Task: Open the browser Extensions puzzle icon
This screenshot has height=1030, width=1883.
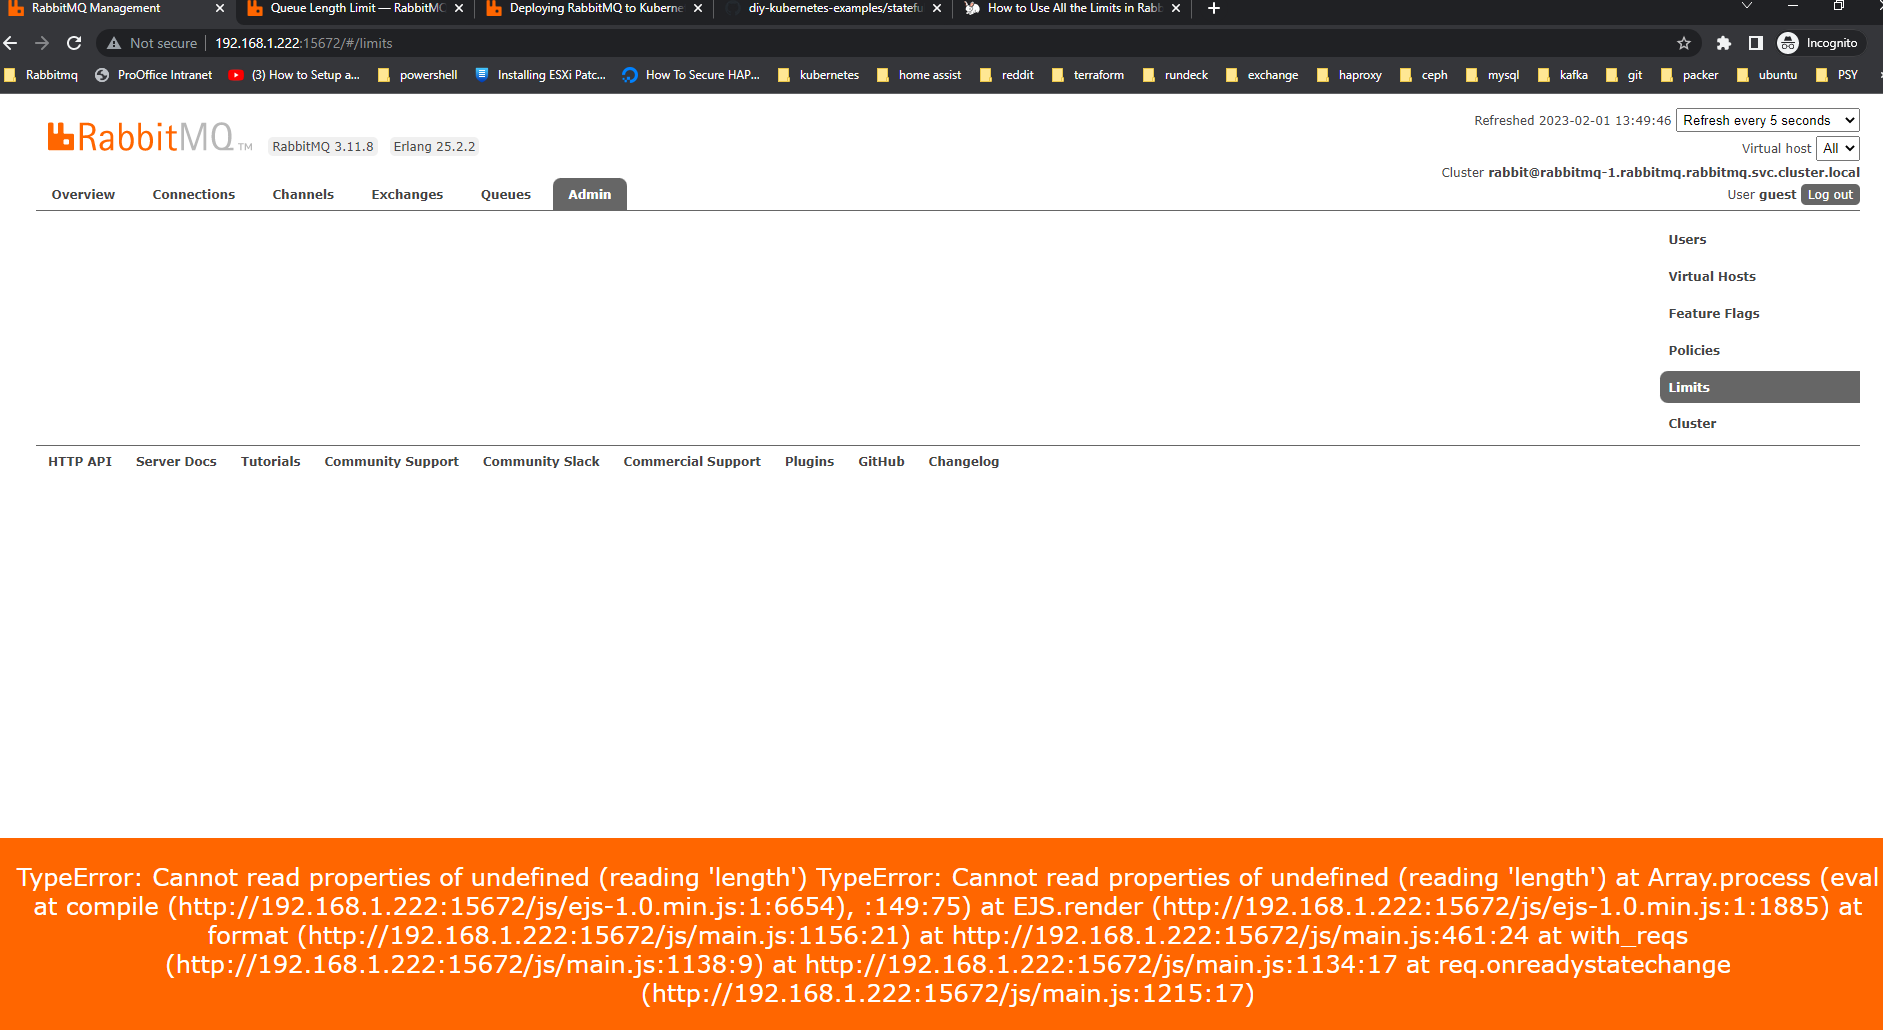Action: pos(1724,43)
